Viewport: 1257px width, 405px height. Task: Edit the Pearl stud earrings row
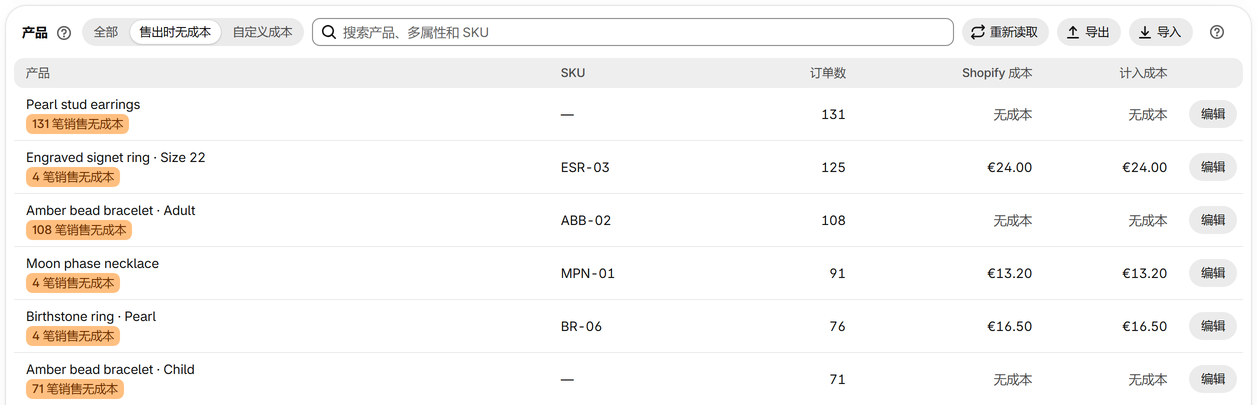[x=1212, y=114]
